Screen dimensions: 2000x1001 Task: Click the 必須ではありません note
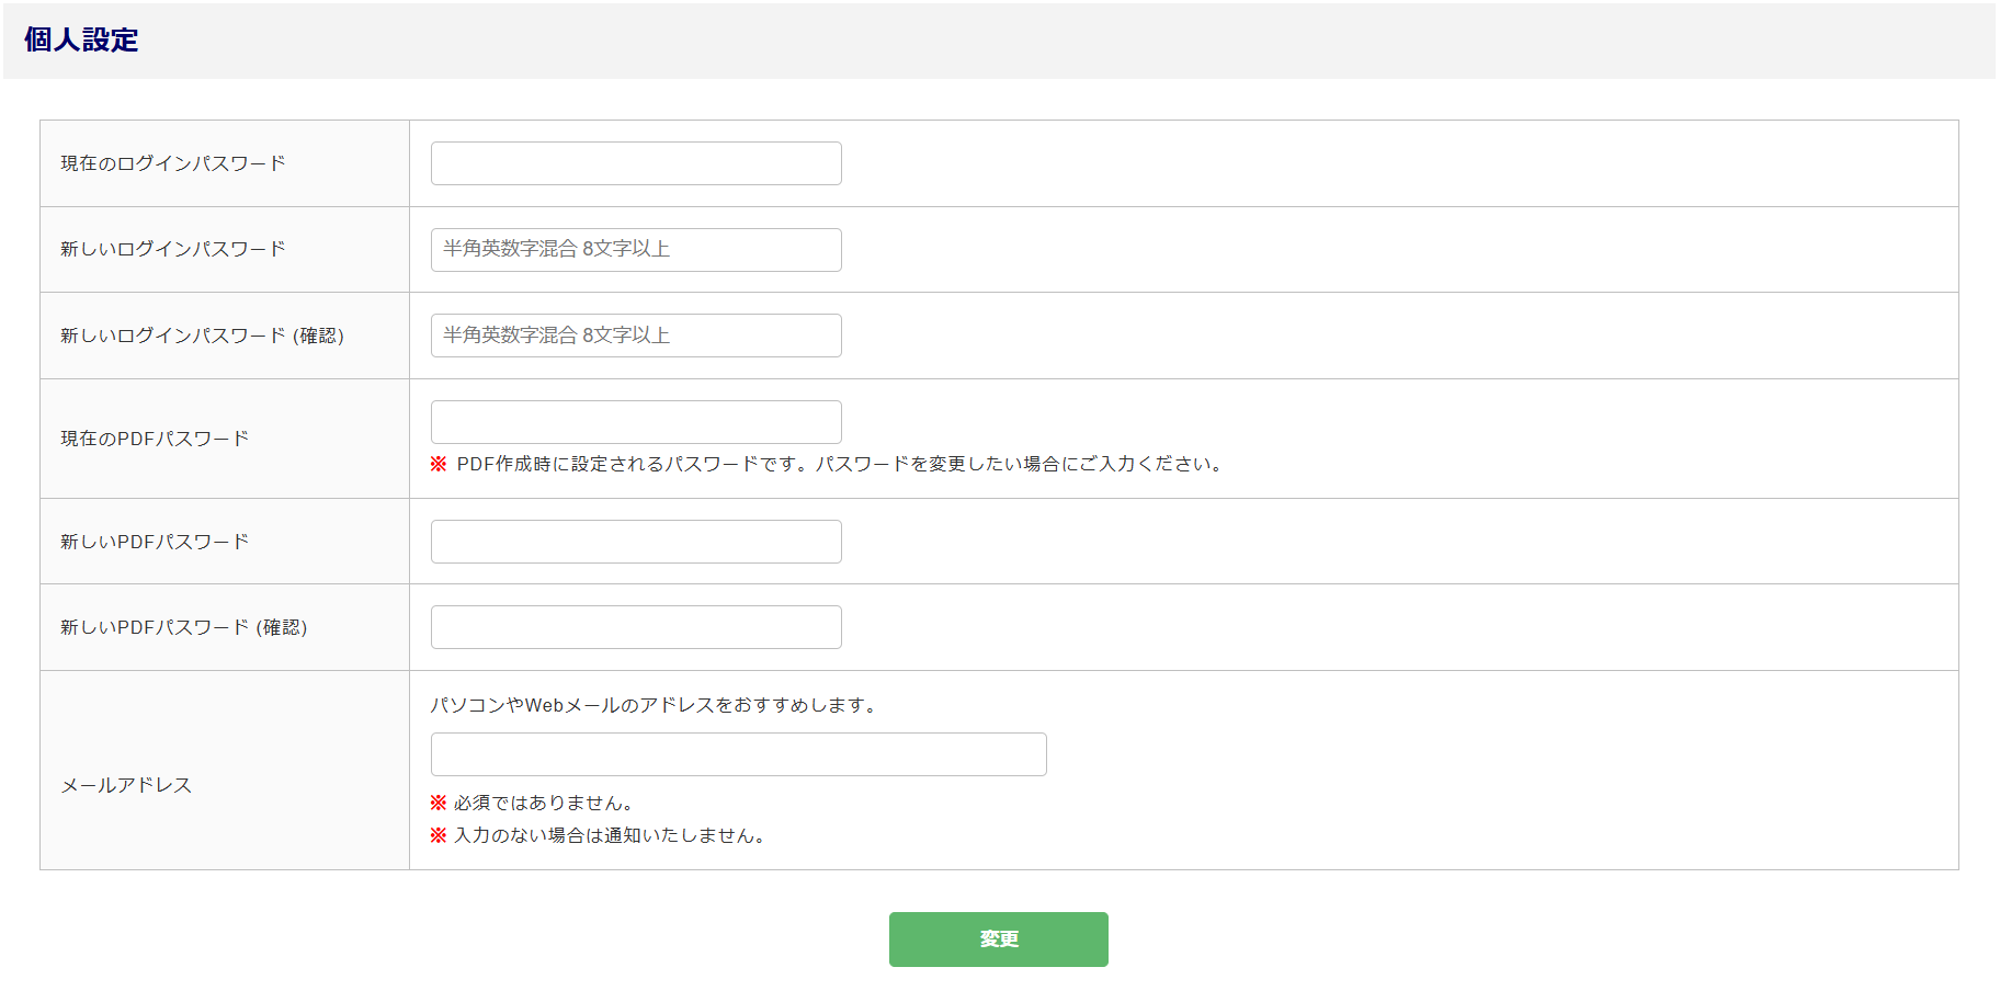[x=543, y=803]
